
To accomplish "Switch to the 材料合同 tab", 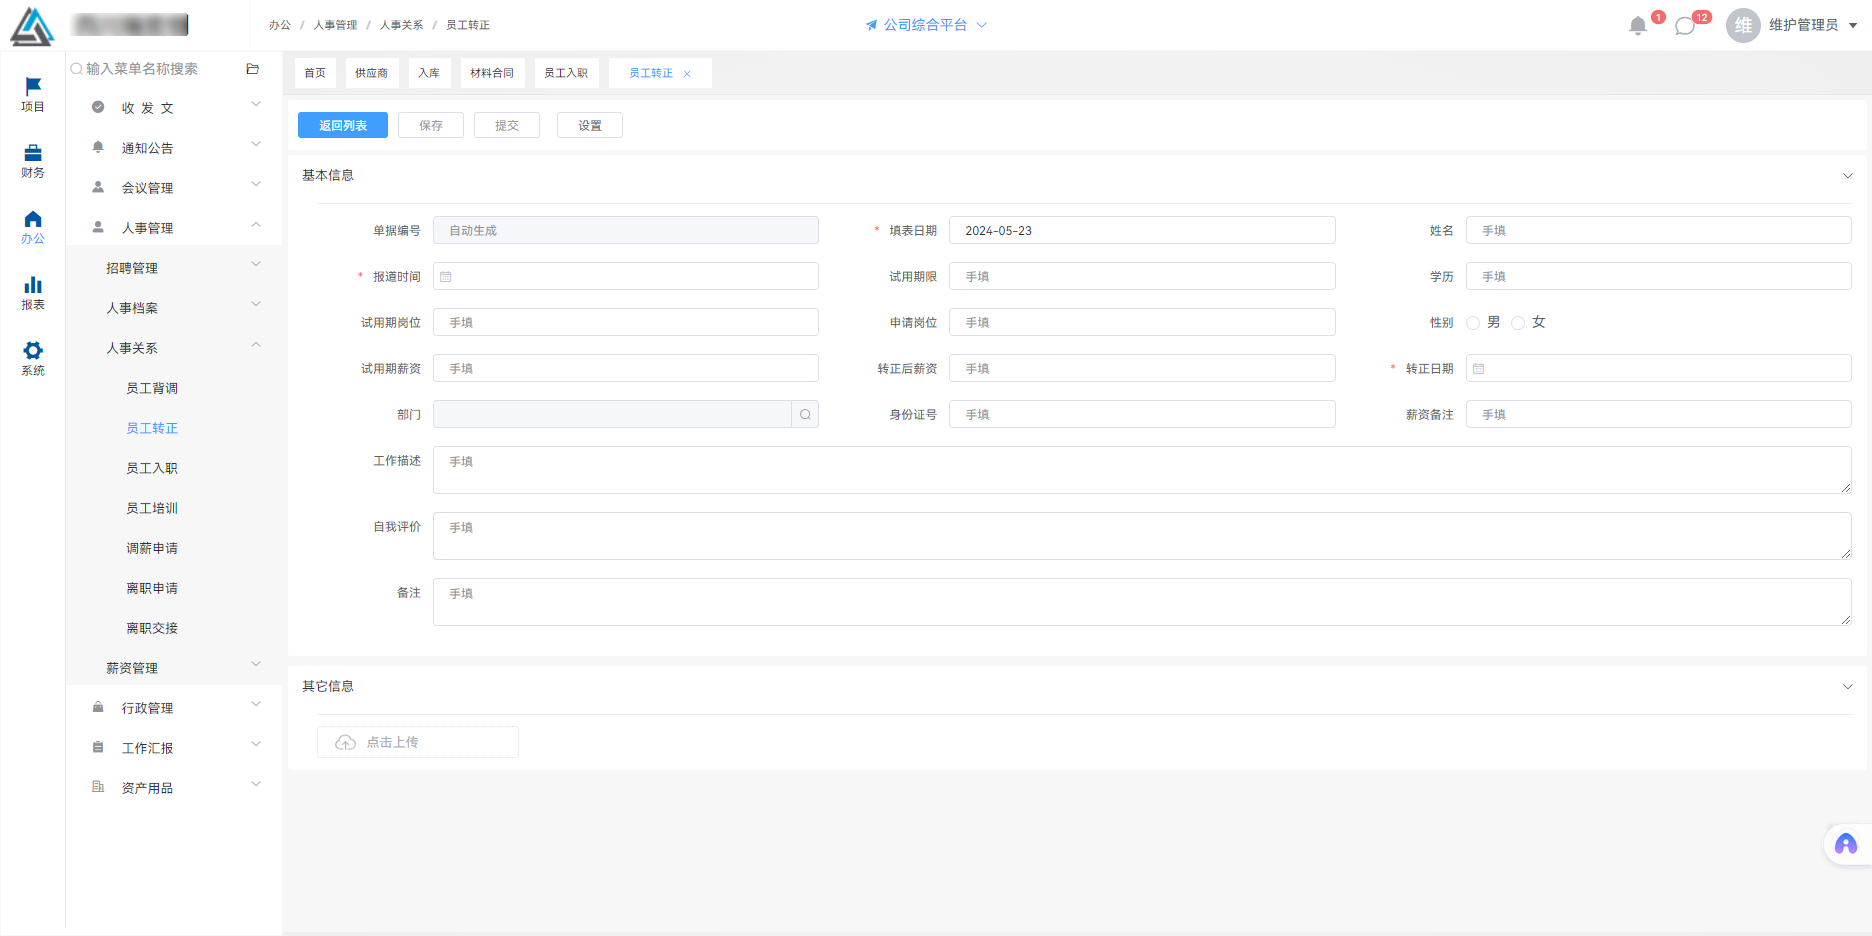I will 492,73.
